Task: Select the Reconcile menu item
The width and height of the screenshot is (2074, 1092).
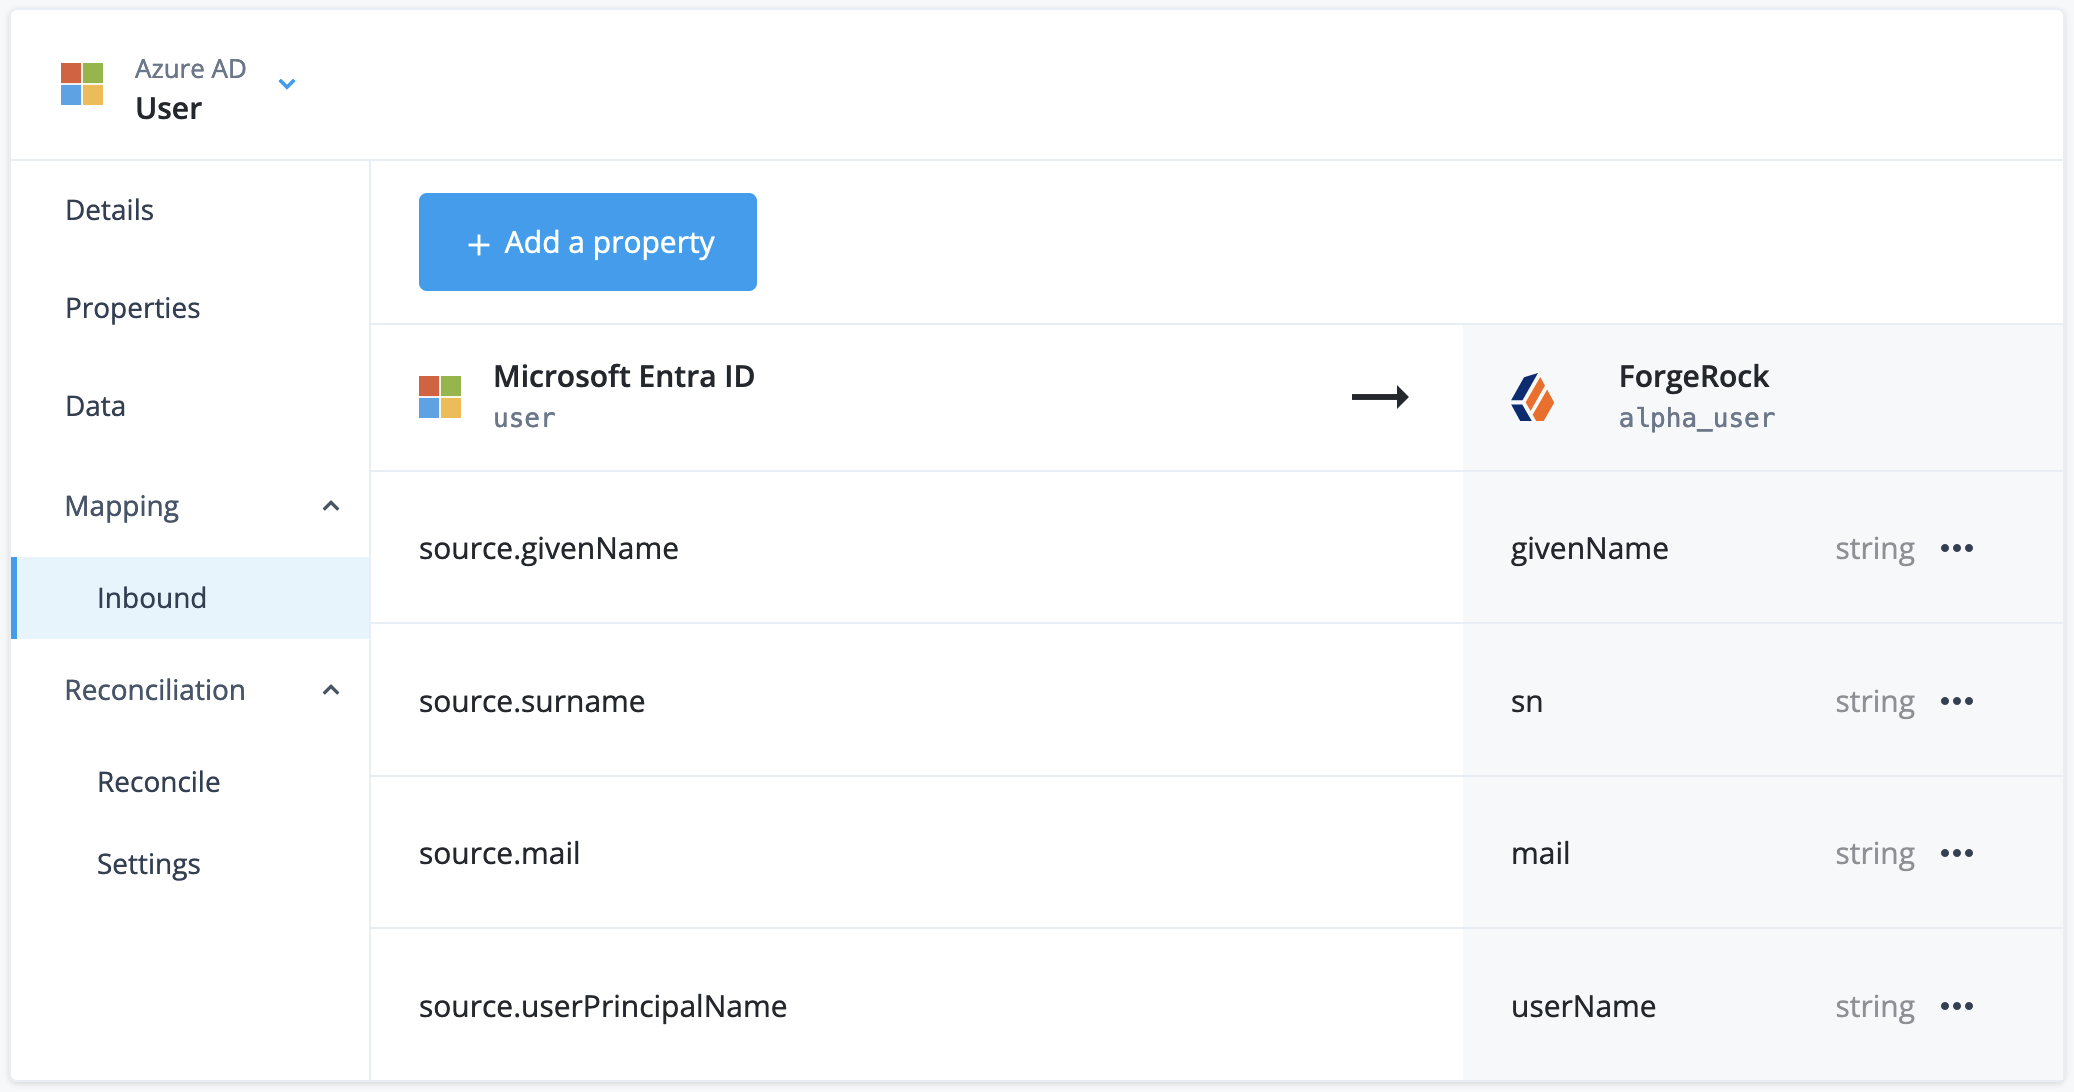Action: pos(159,779)
